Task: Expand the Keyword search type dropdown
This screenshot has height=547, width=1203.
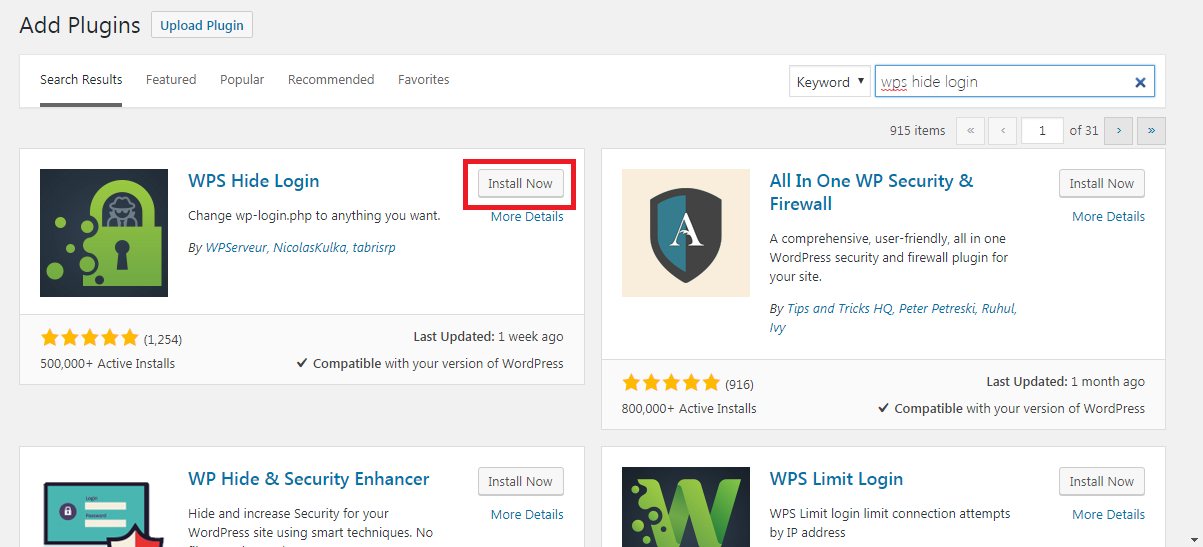Action: pyautogui.click(x=830, y=82)
